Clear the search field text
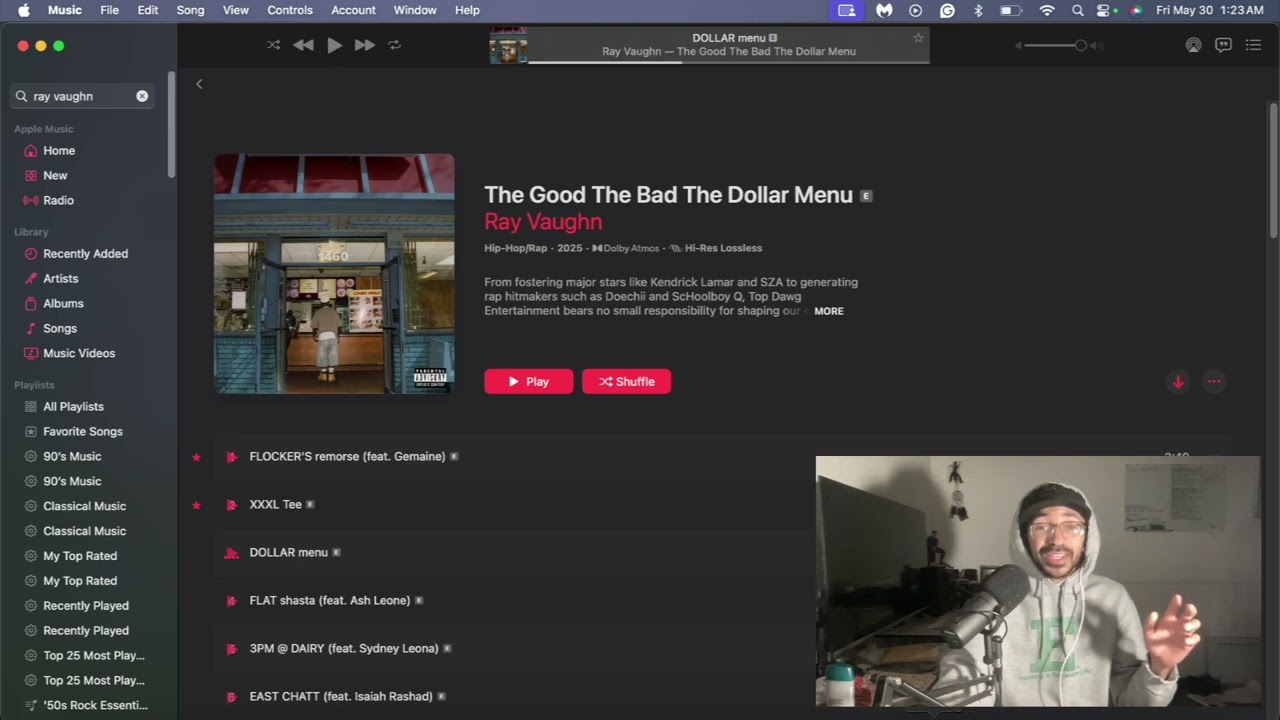This screenshot has height=720, width=1280. coord(142,96)
